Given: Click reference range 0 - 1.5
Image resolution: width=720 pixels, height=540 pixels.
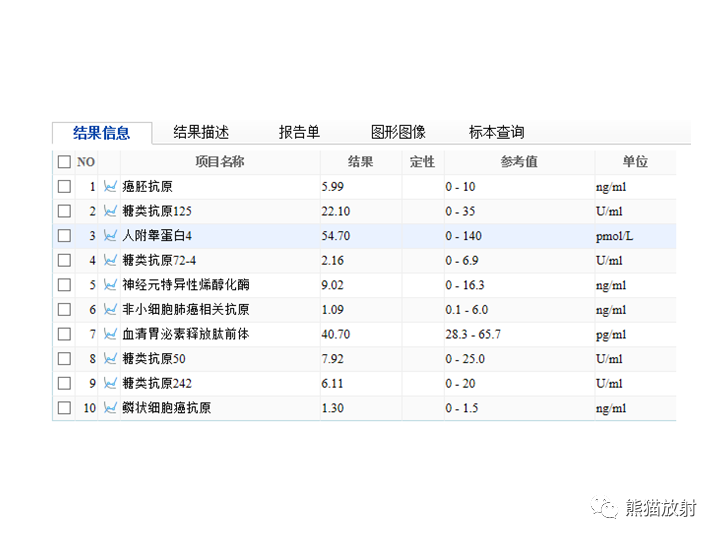Looking at the screenshot, I should (x=461, y=408).
